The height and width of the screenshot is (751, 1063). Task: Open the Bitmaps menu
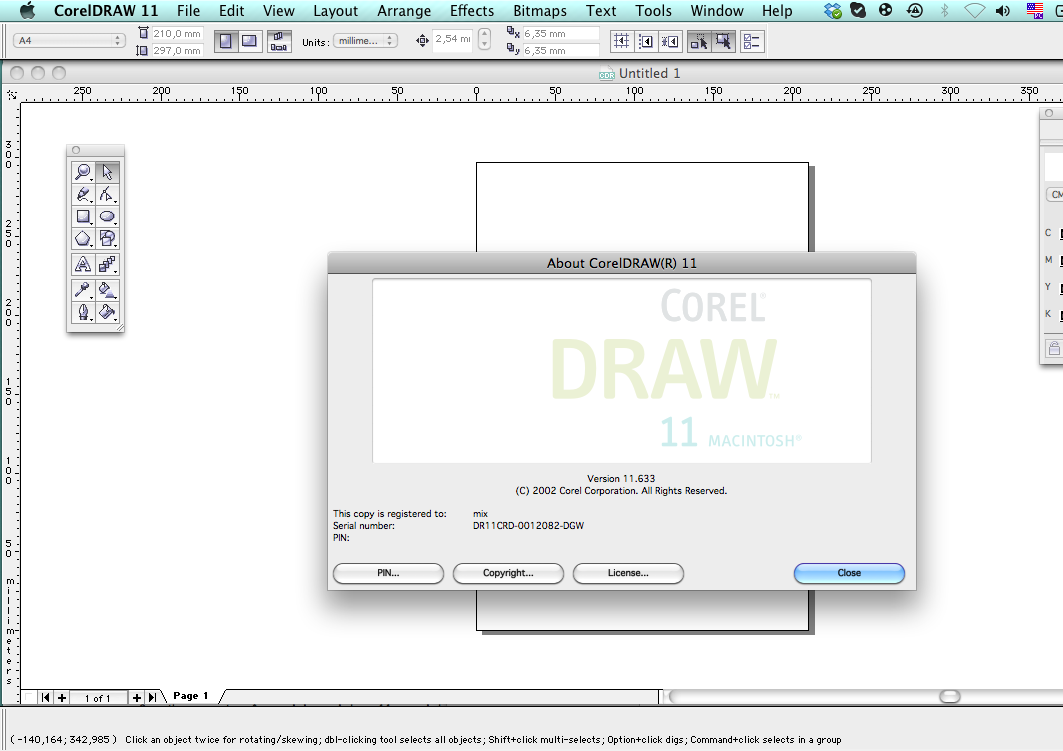pyautogui.click(x=540, y=11)
